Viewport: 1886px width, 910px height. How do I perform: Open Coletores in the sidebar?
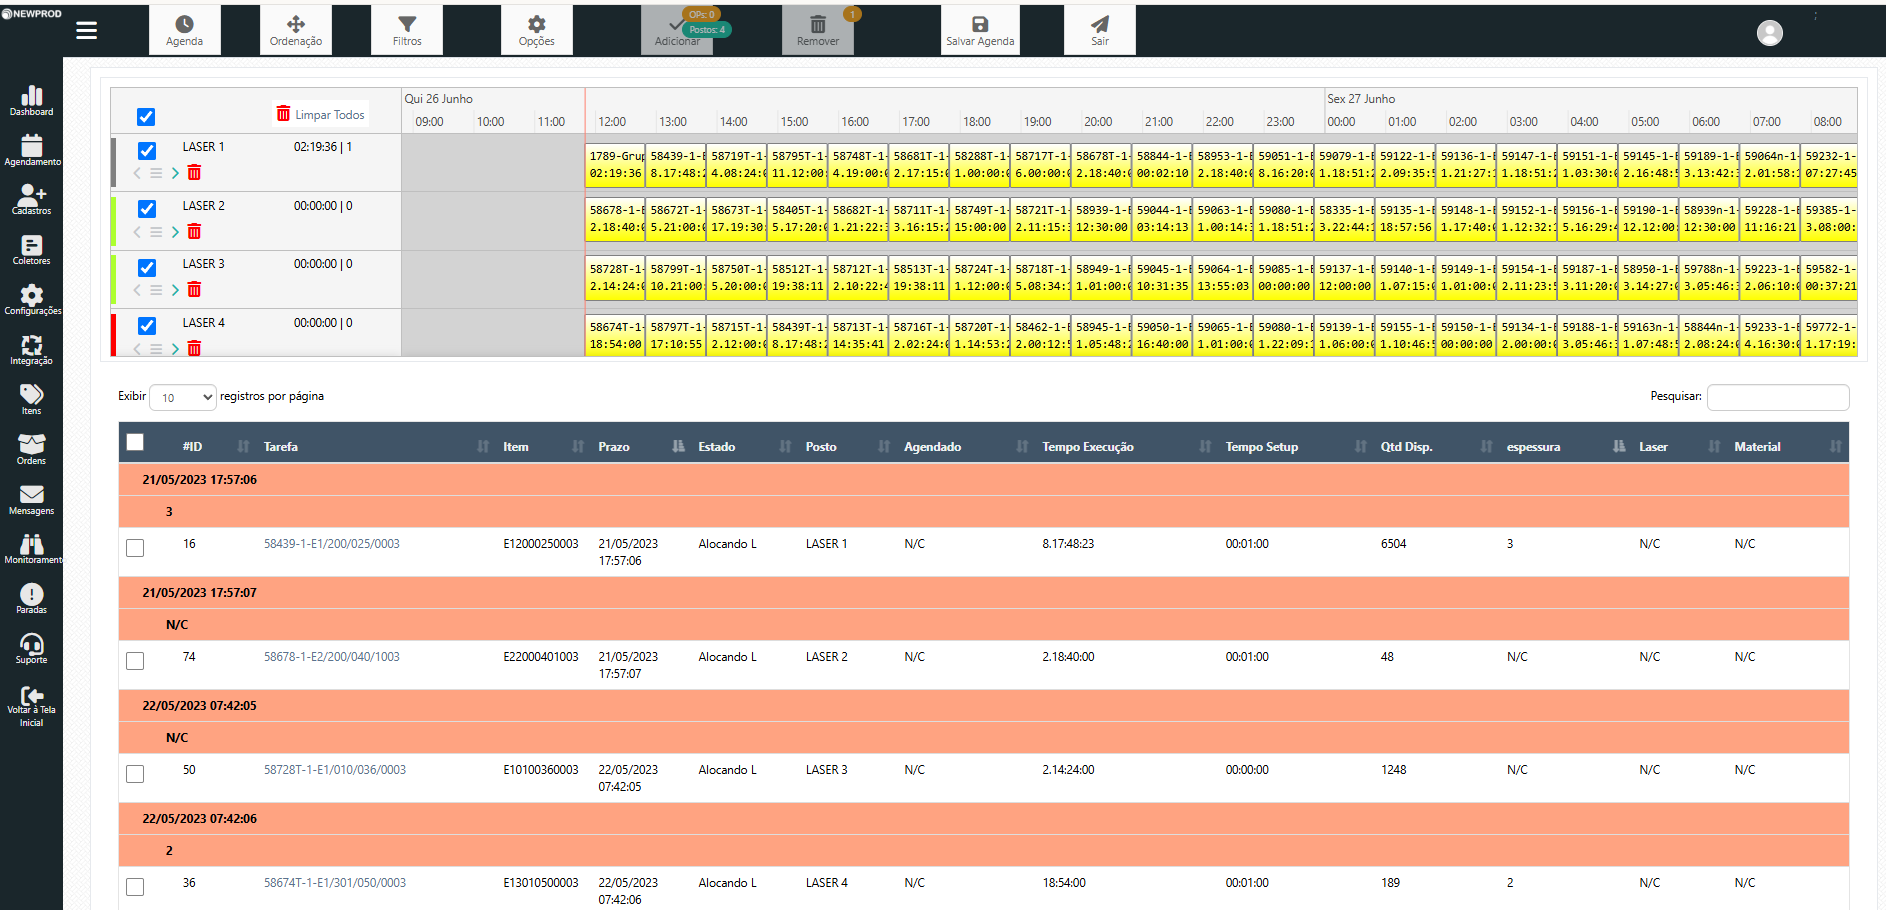point(31,249)
